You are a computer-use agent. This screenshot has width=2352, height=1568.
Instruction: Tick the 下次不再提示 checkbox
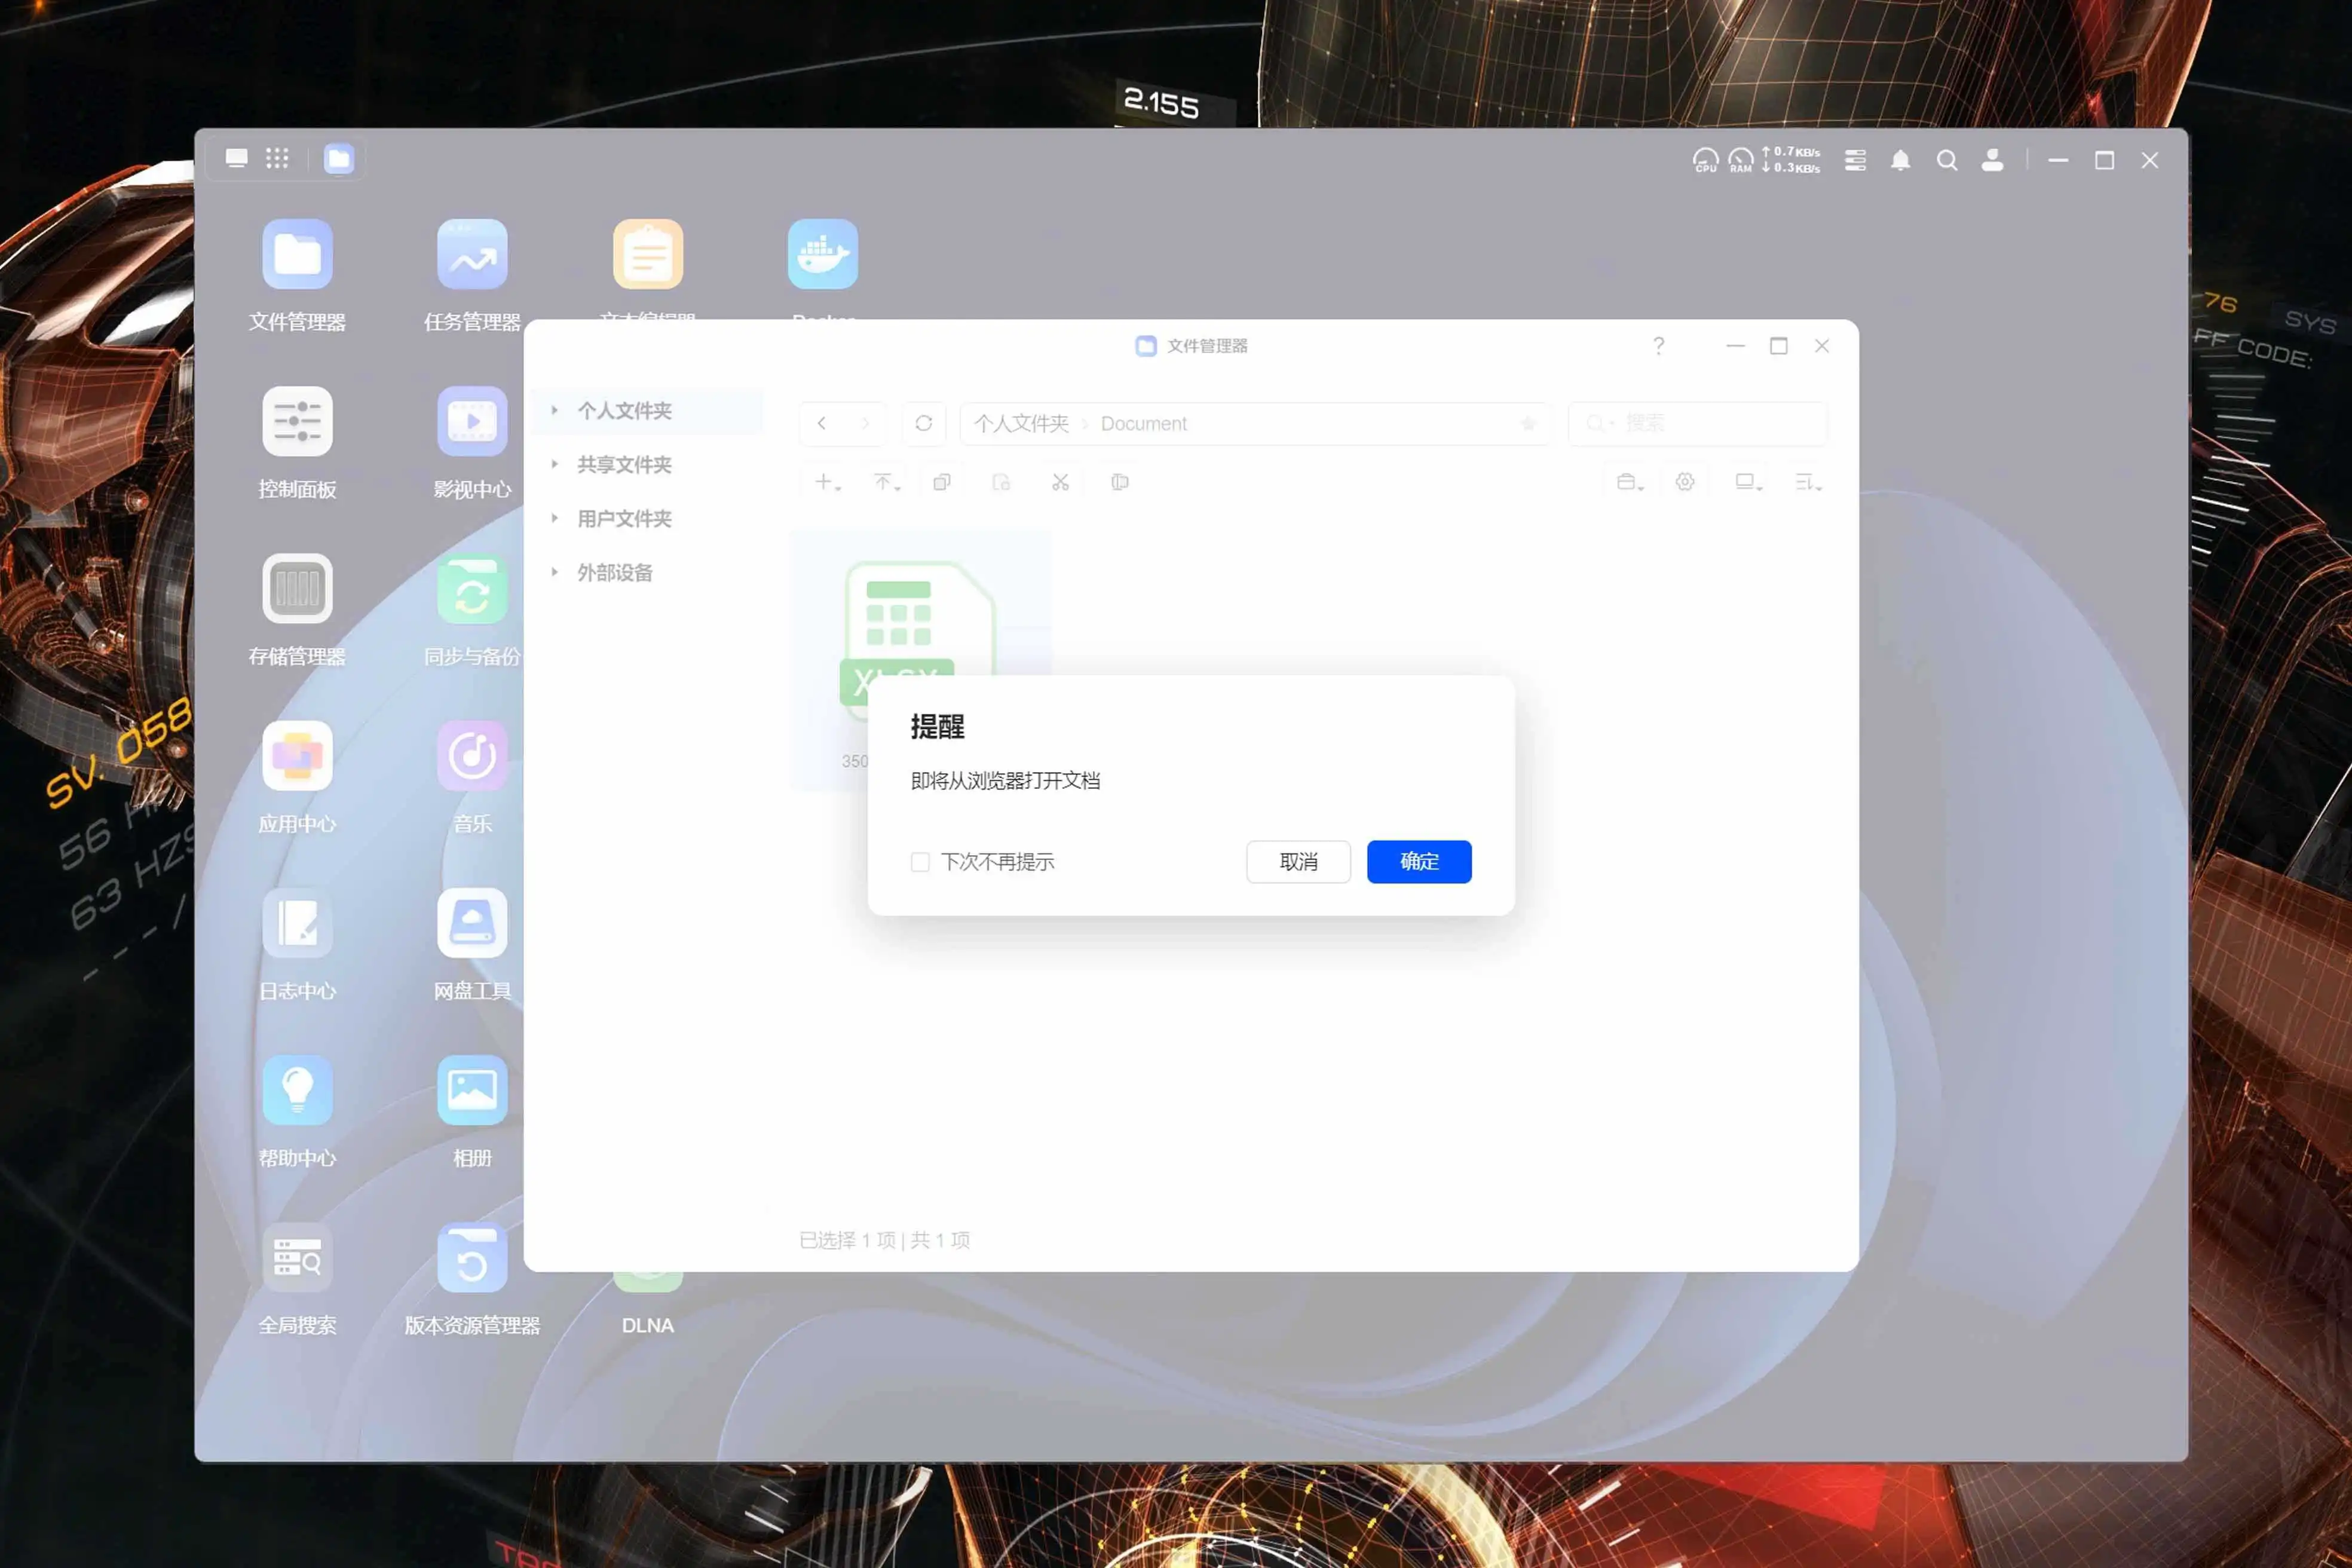pos(920,862)
